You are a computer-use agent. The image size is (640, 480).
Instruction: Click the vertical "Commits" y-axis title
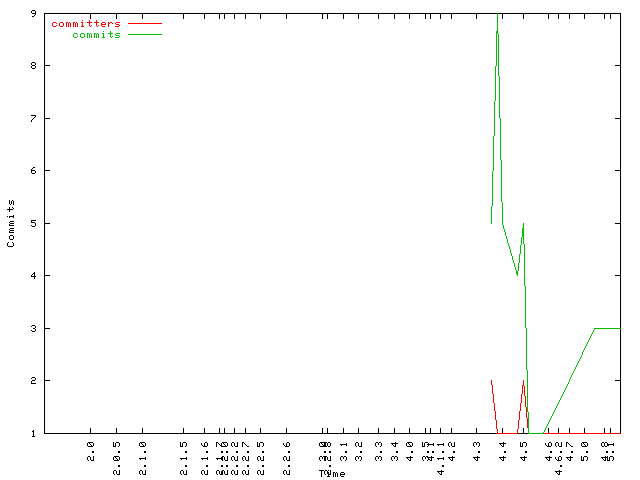[x=12, y=223]
